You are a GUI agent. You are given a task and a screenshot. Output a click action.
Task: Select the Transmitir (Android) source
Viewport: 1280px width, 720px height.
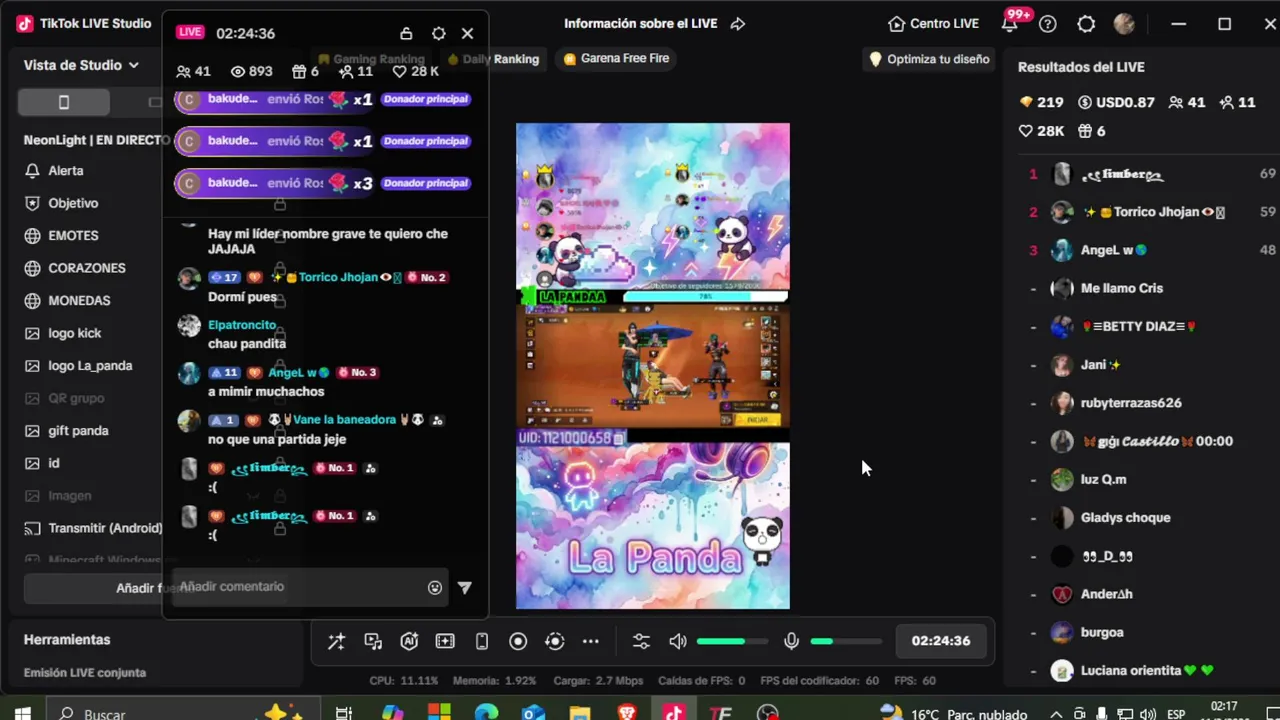[x=92, y=528]
